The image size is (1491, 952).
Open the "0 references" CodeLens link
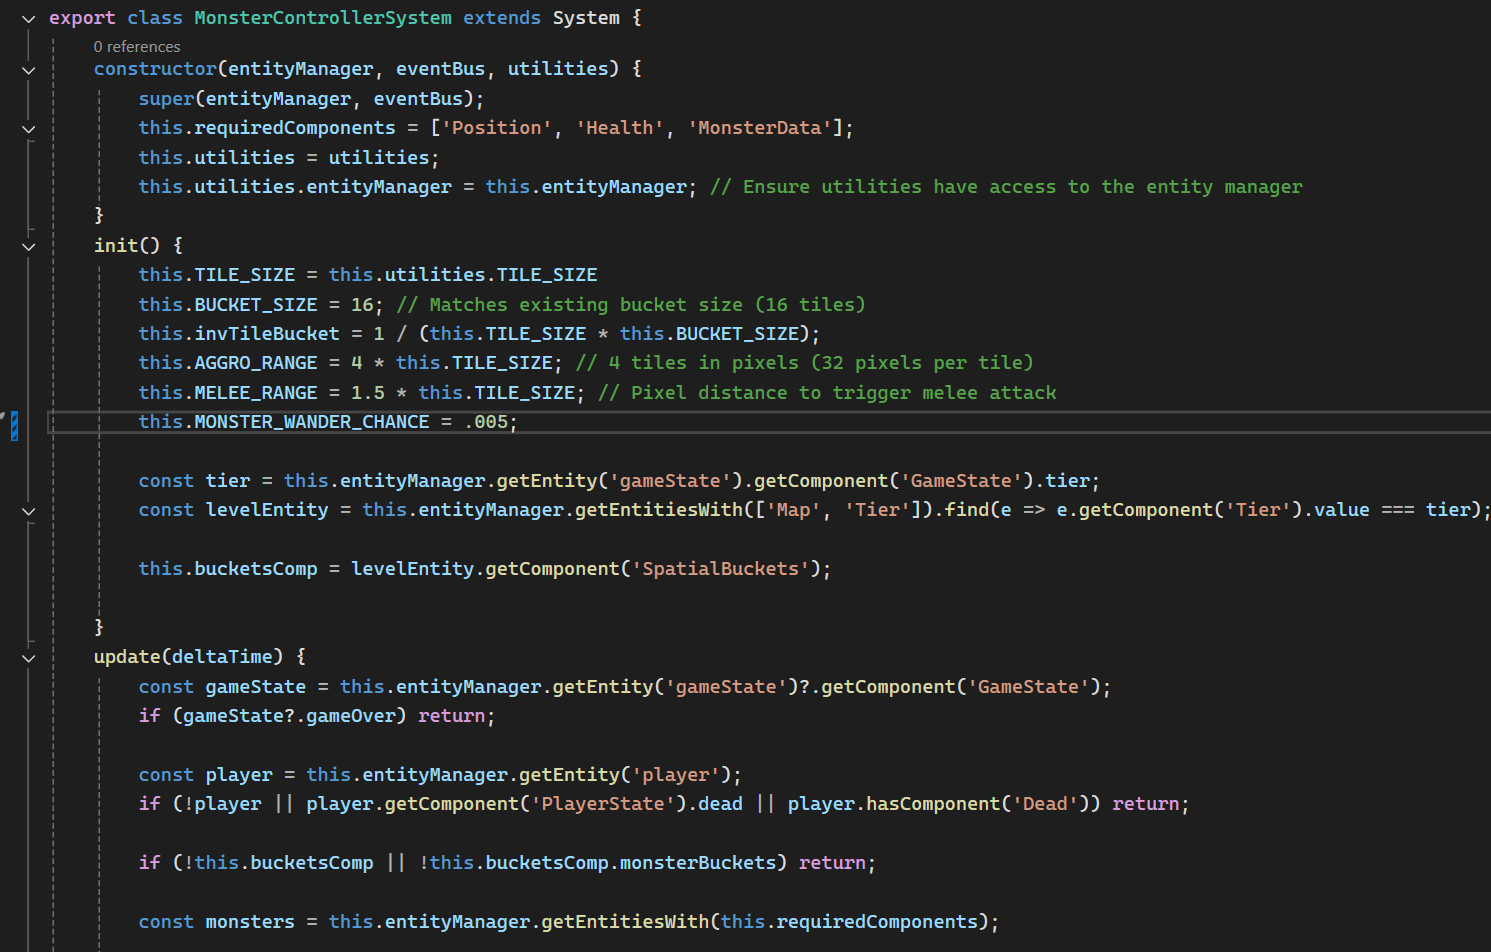[x=137, y=47]
